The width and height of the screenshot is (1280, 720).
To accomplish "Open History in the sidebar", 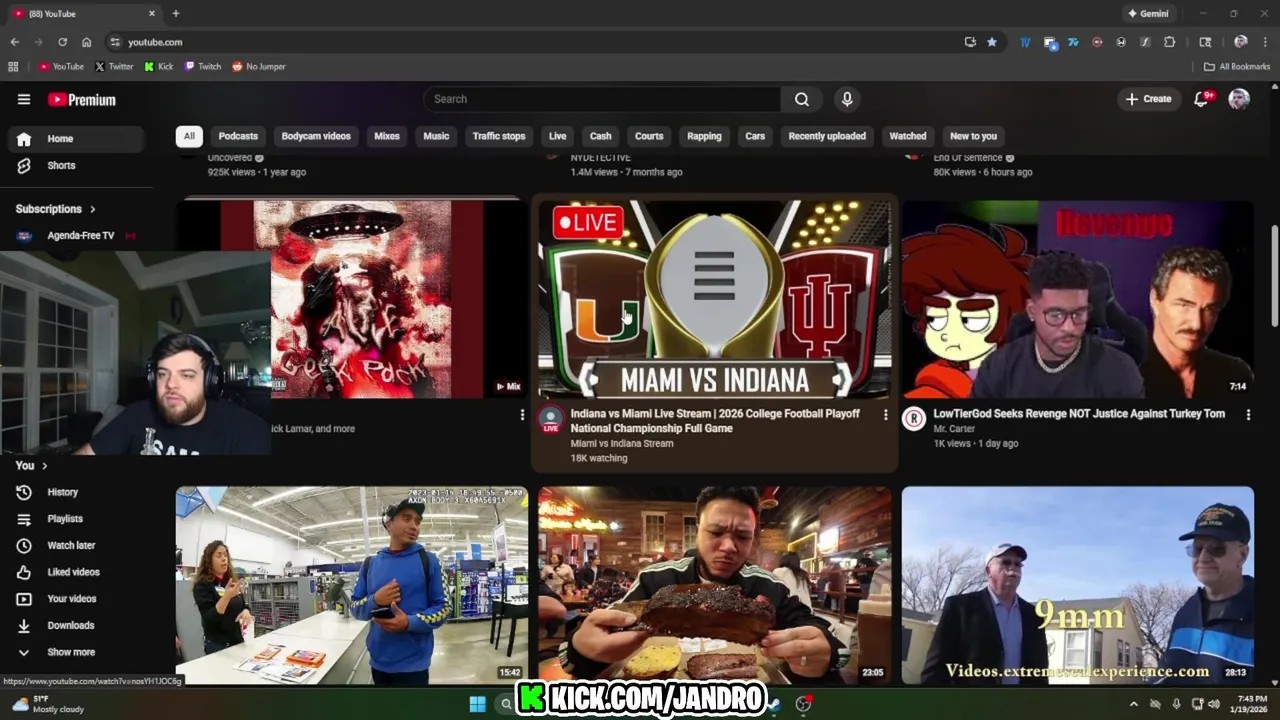I will point(62,492).
